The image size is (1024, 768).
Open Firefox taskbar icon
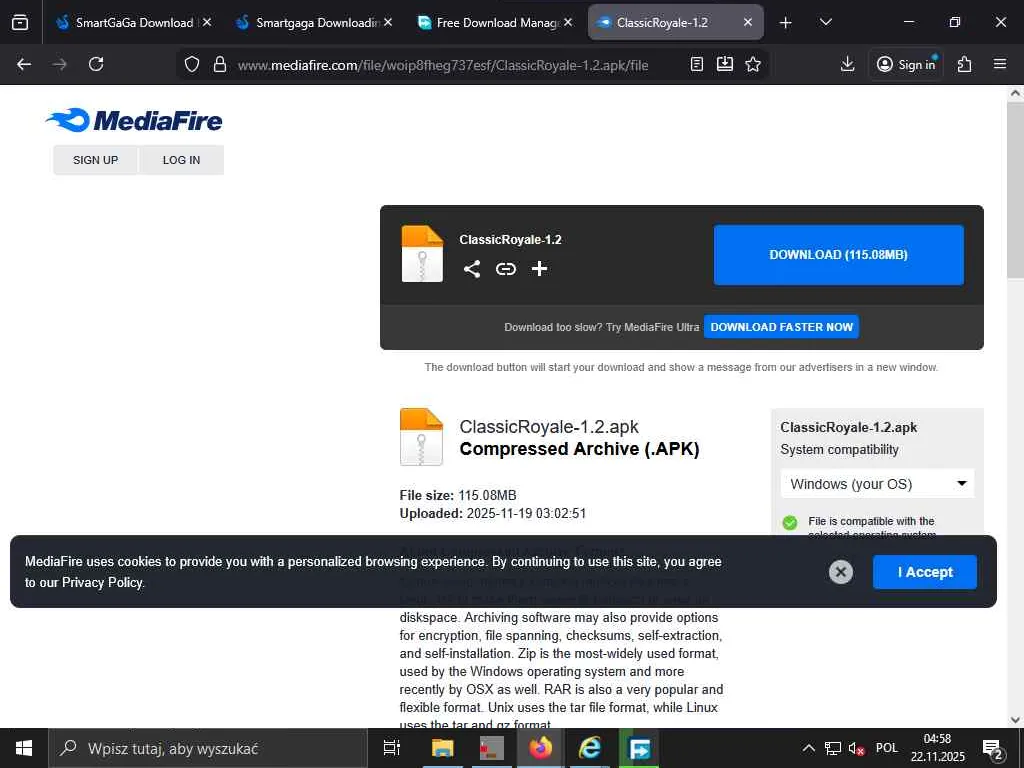tap(541, 748)
